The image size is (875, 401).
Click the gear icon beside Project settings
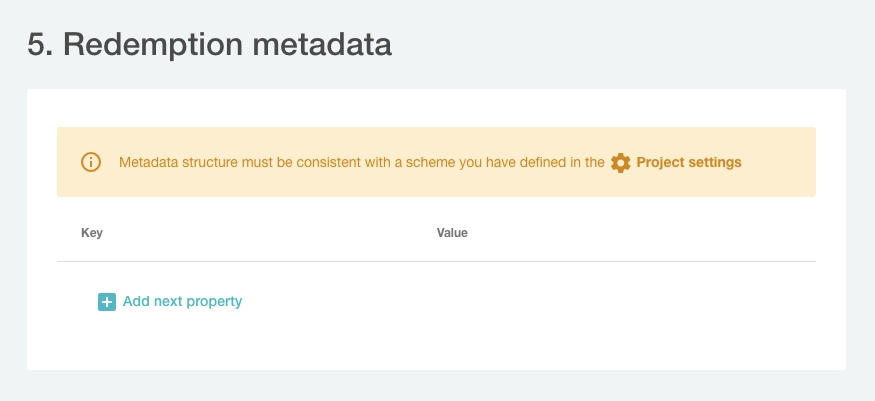pyautogui.click(x=621, y=162)
